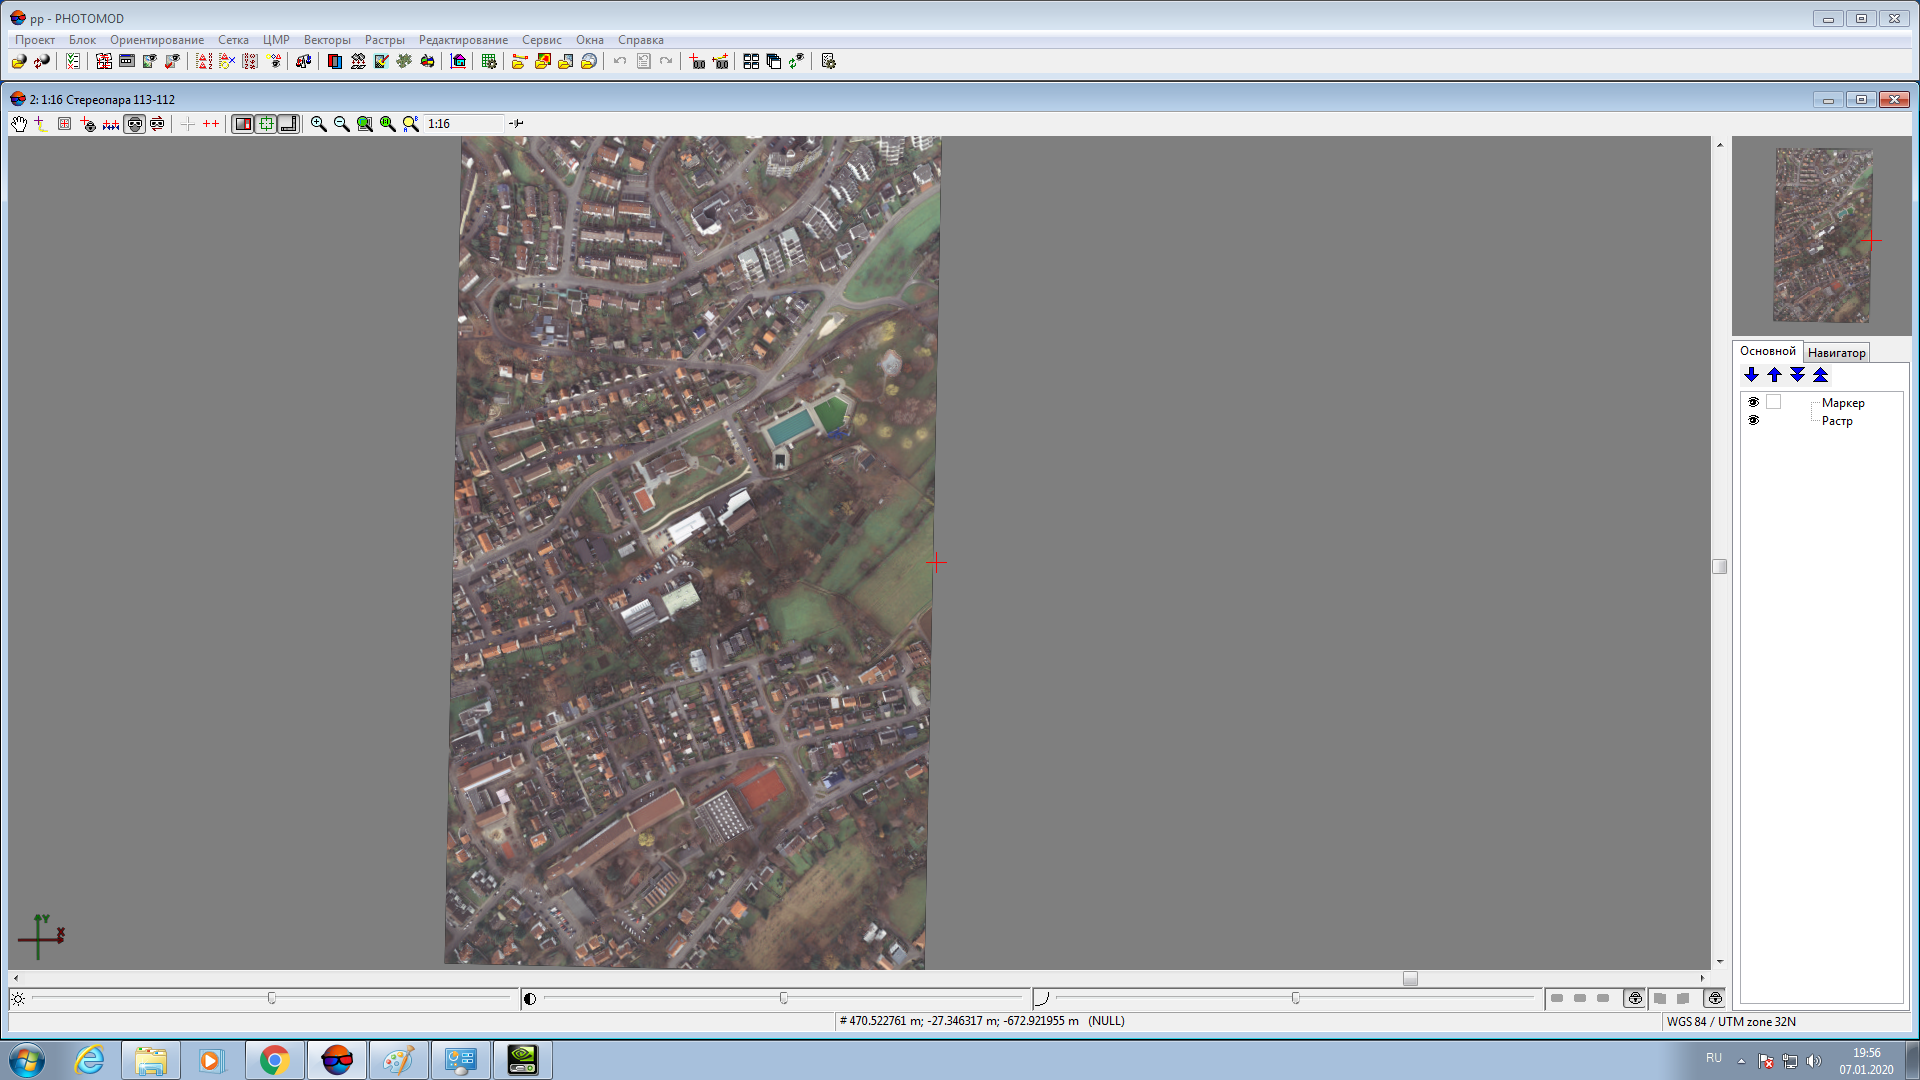
Task: Open the Справка menu
Action: [641, 40]
